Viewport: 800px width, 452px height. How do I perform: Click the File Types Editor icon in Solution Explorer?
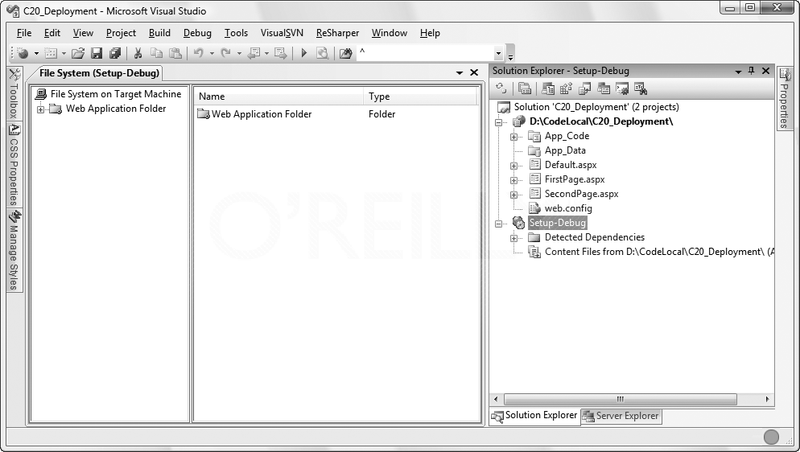point(585,88)
